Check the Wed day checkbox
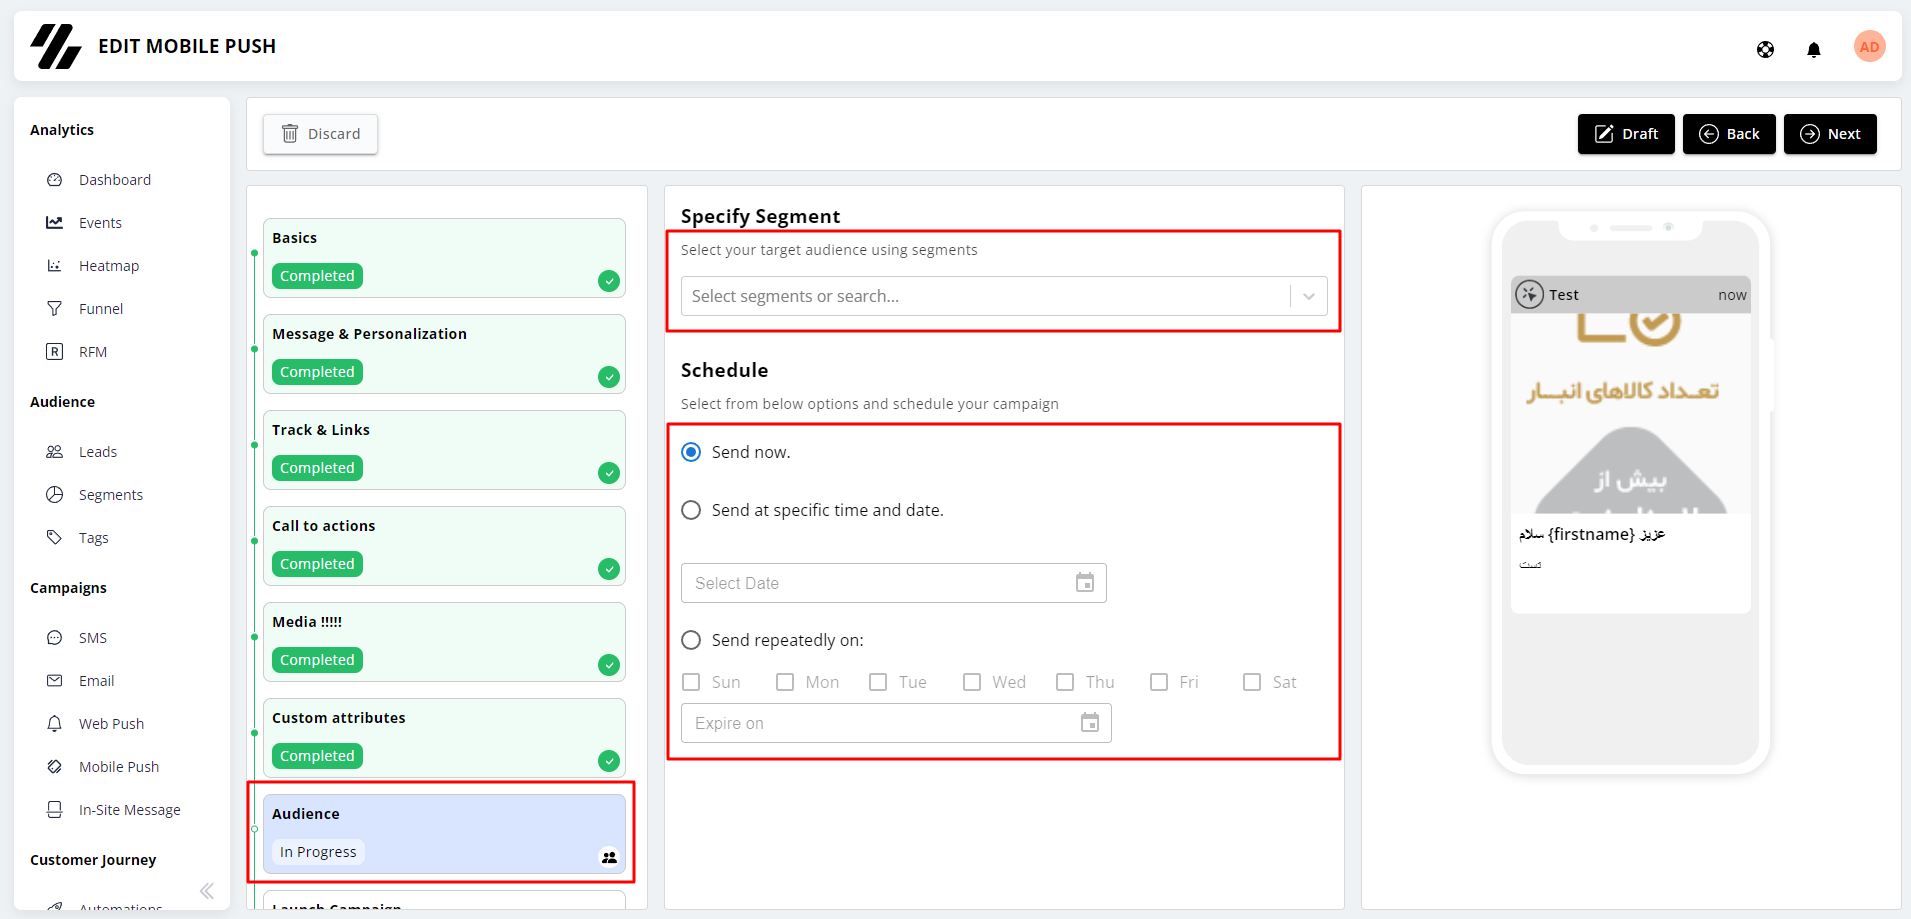Image resolution: width=1911 pixels, height=919 pixels. tap(972, 682)
